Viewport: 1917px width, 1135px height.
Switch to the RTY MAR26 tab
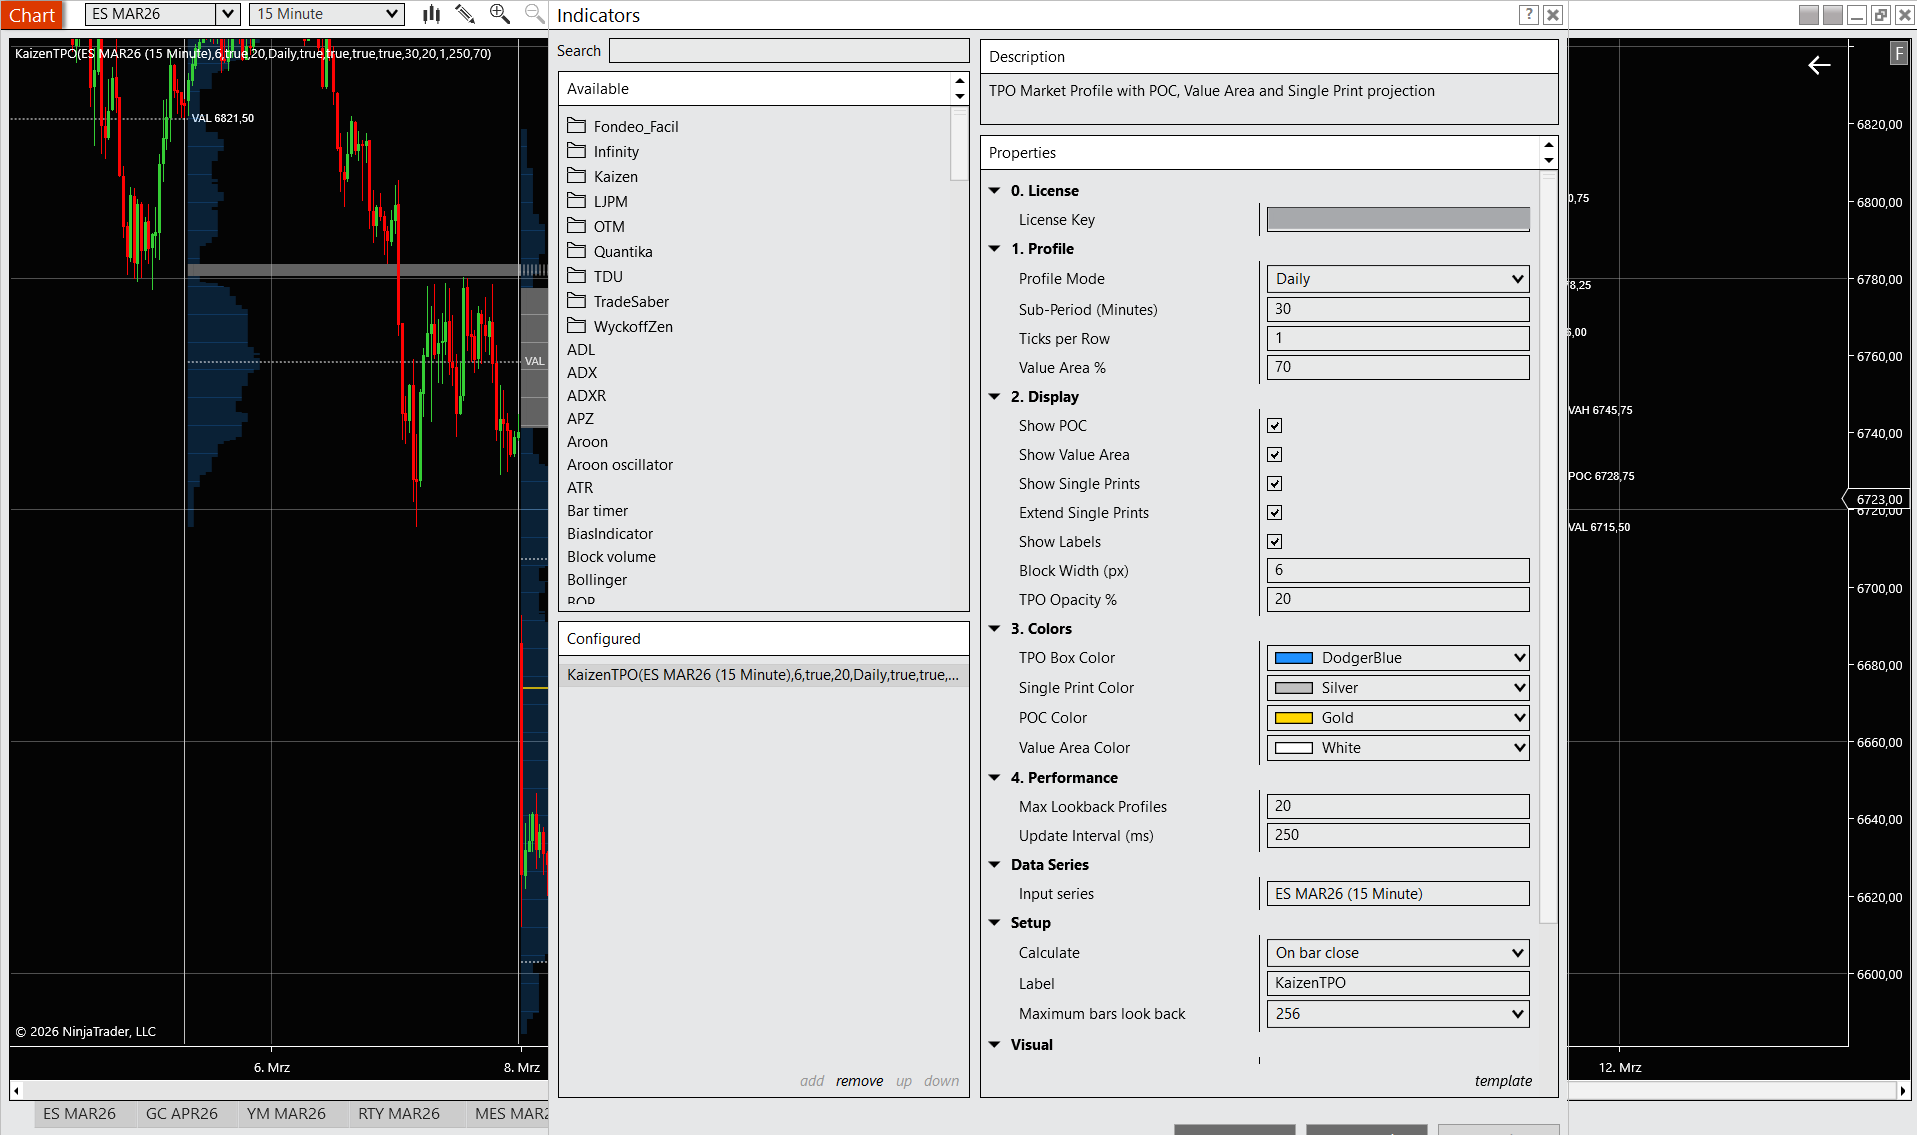(x=398, y=1113)
